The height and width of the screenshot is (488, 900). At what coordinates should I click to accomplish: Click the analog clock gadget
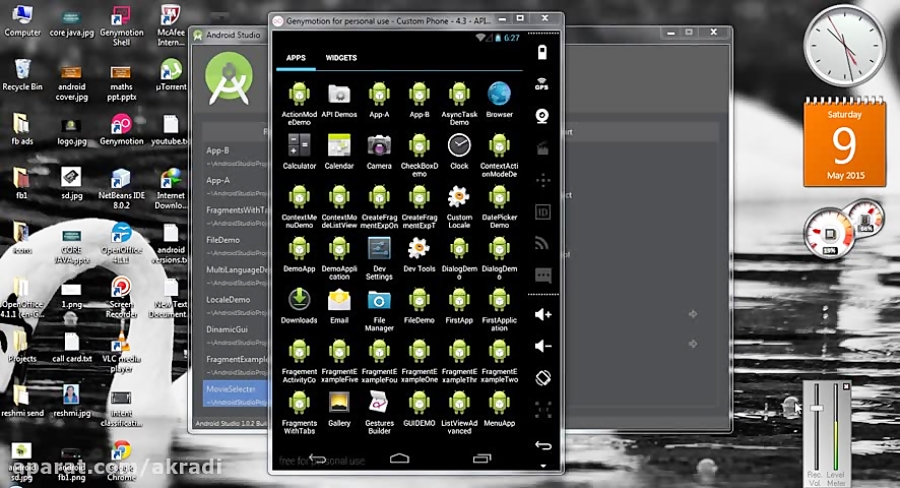pyautogui.click(x=844, y=45)
